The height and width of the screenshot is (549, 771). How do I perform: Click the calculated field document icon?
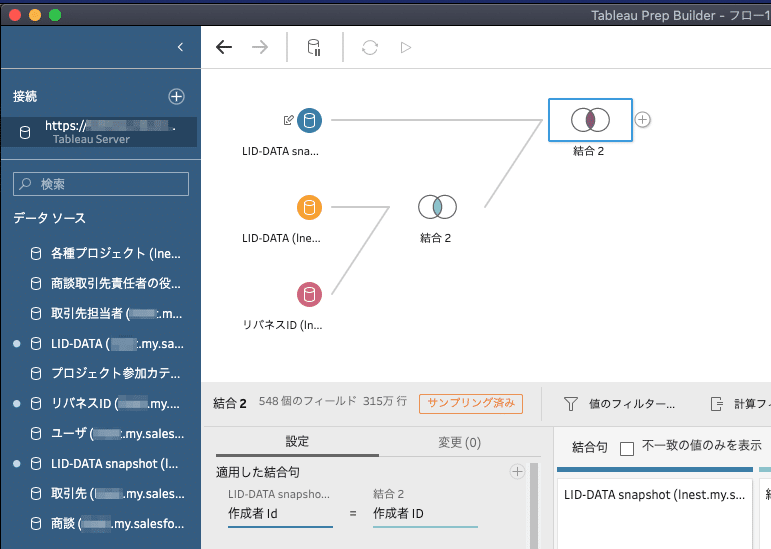(717, 404)
